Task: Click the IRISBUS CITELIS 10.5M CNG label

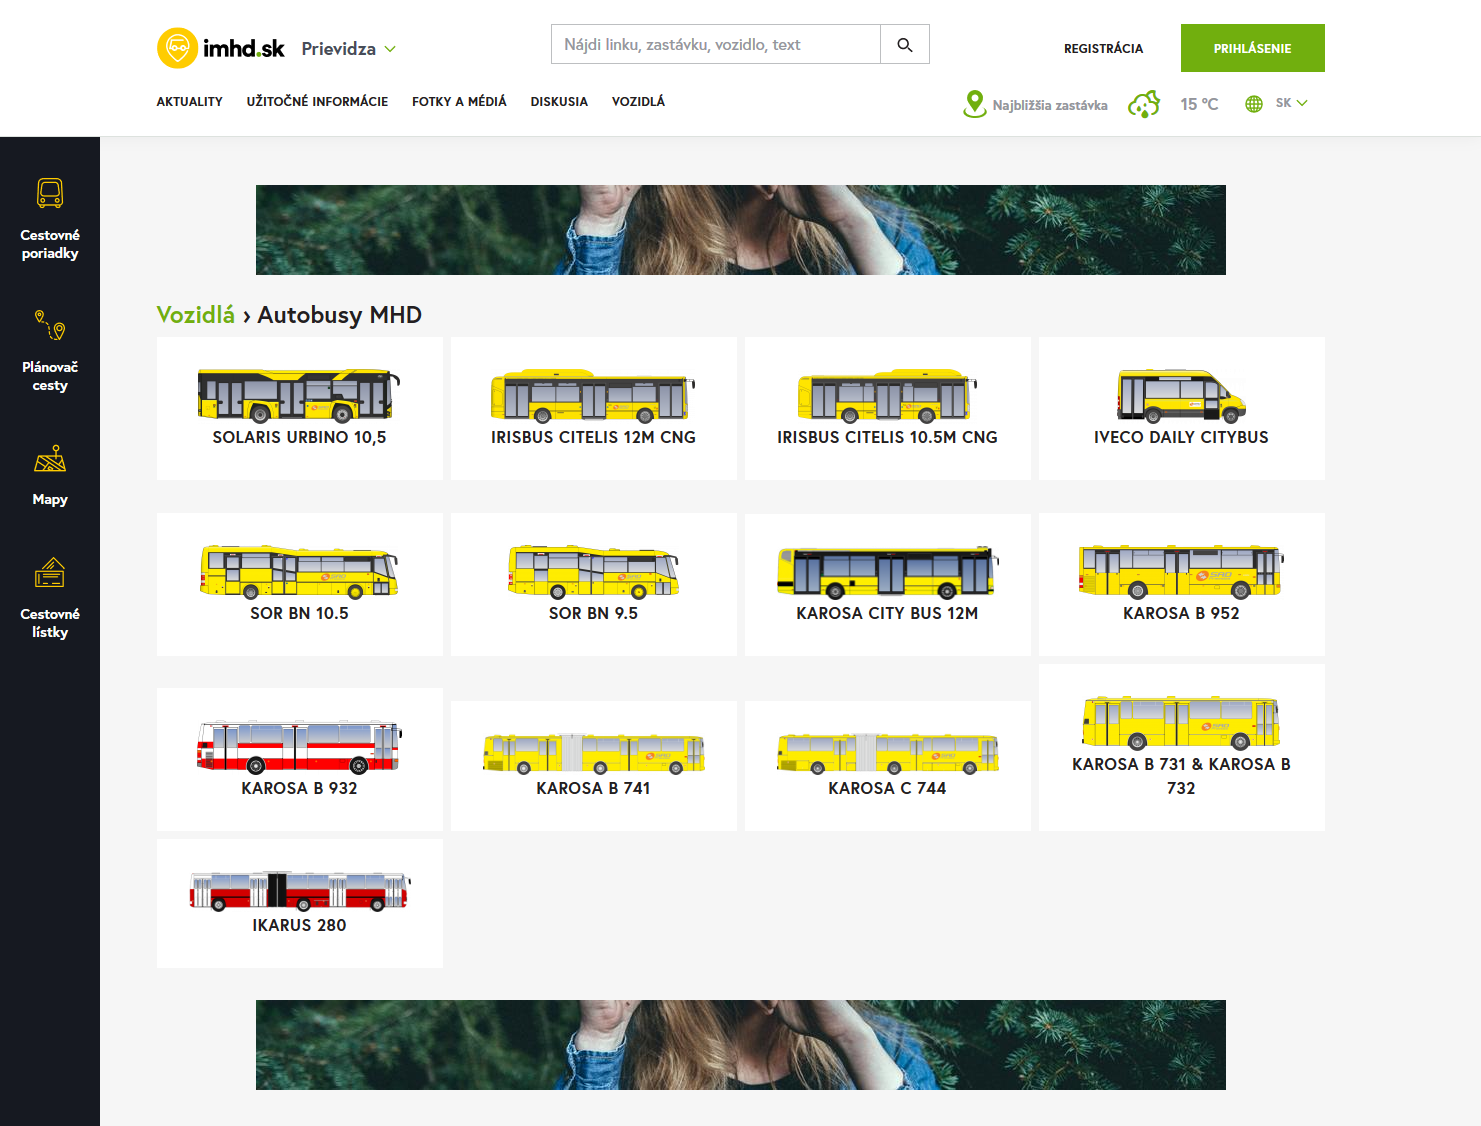Action: tap(887, 438)
